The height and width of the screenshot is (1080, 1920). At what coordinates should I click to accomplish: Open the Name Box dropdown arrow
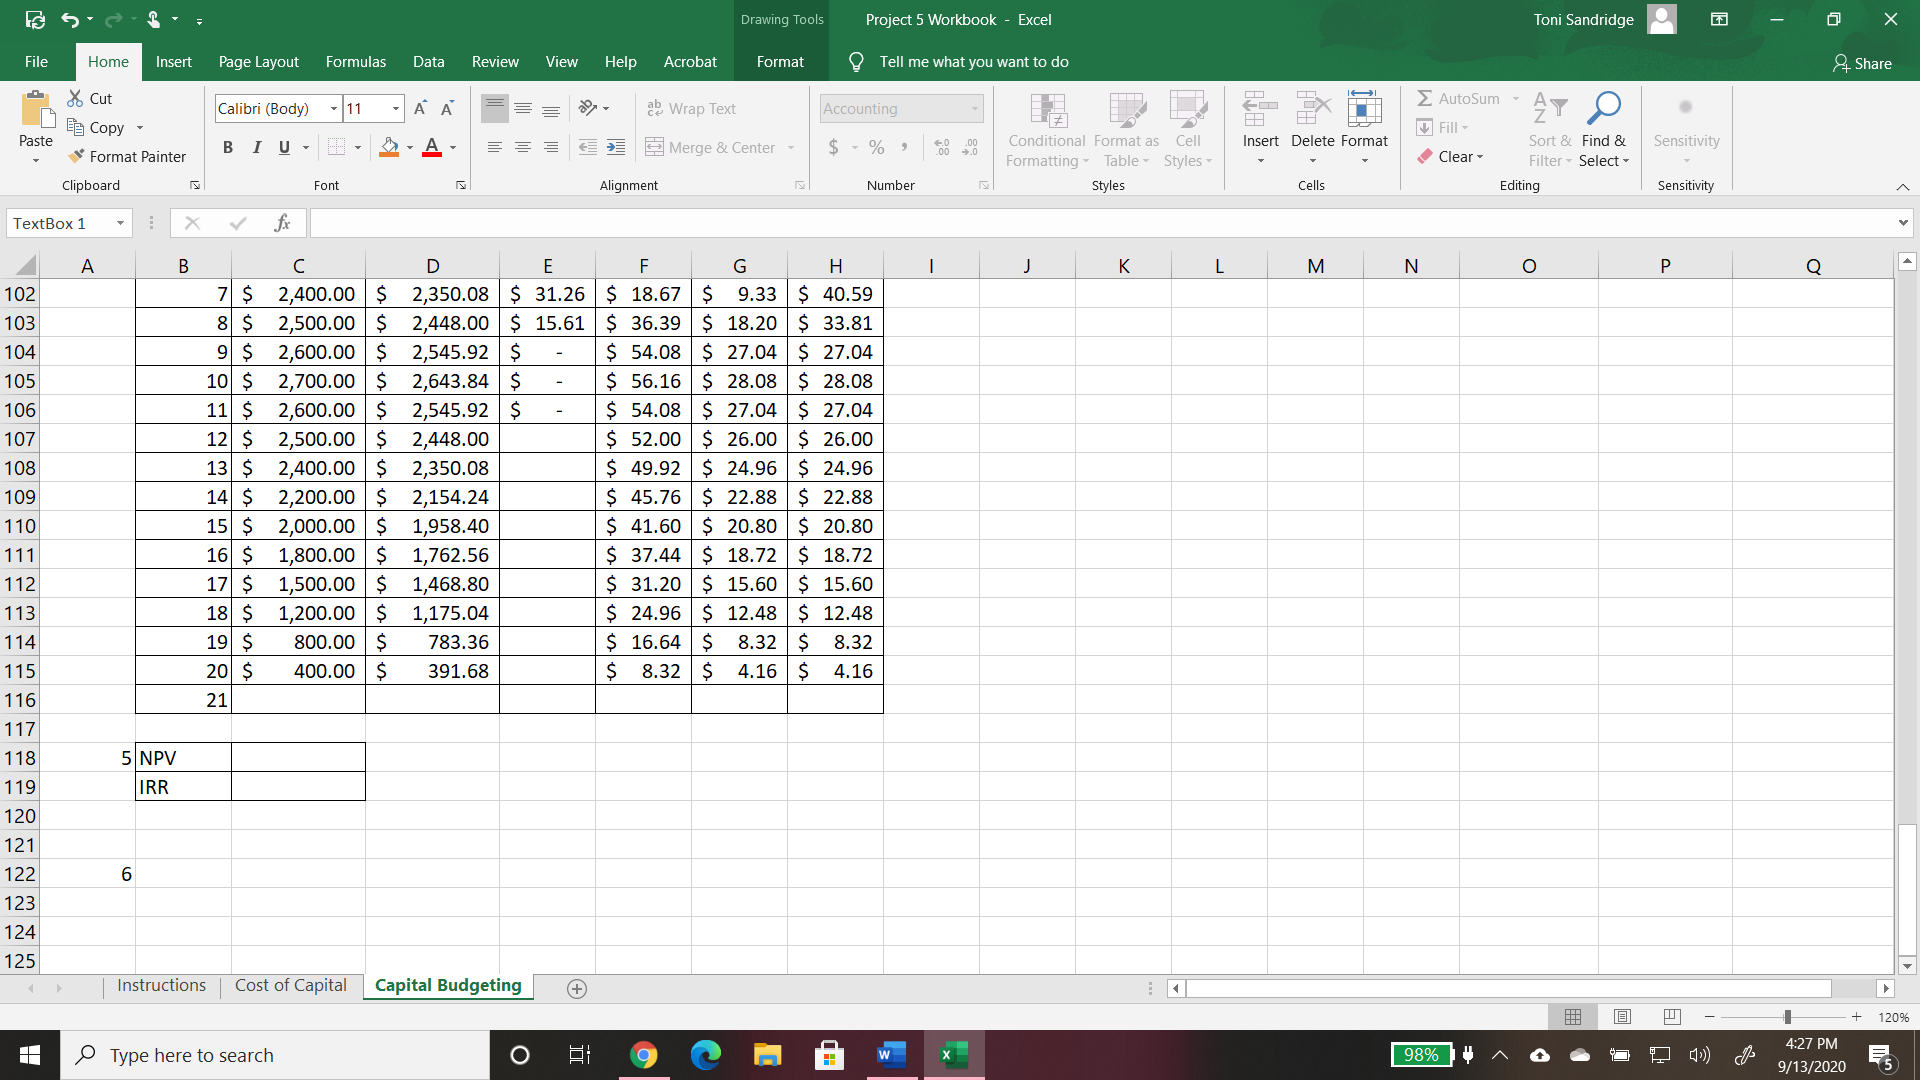[120, 223]
